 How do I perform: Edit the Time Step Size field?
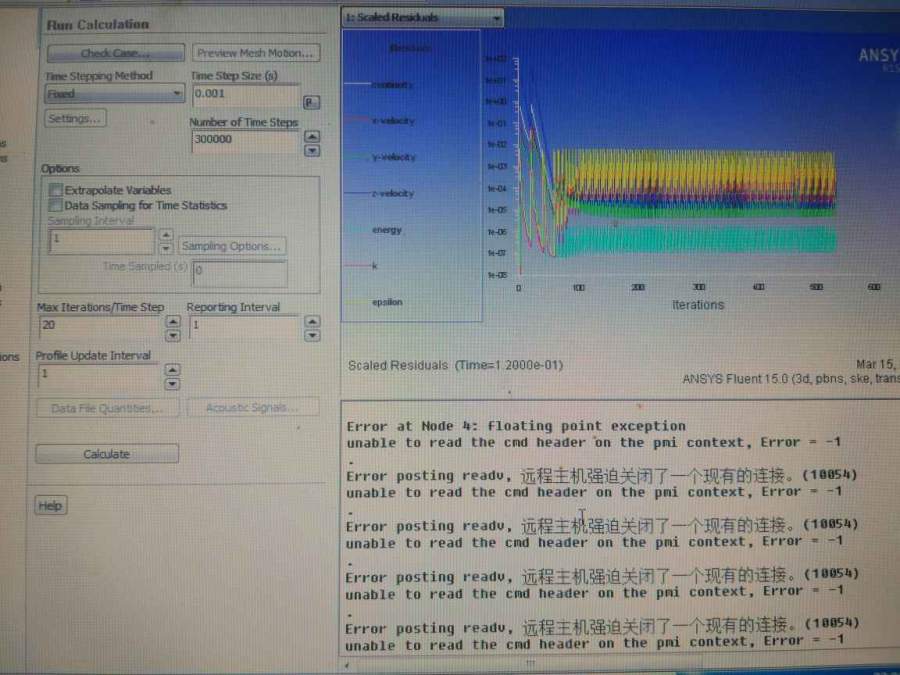246,94
